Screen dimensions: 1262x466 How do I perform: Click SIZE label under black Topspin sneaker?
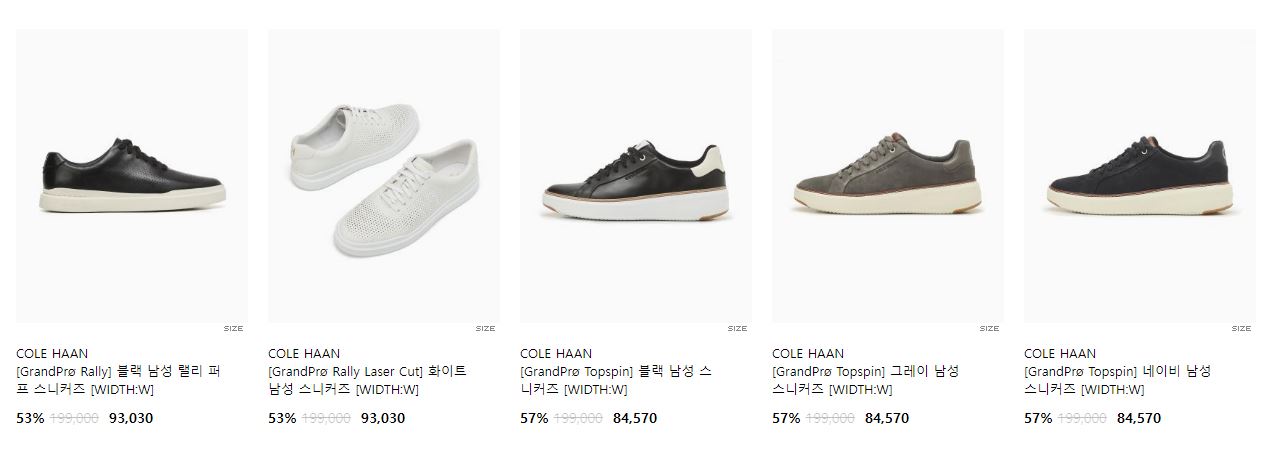pyautogui.click(x=737, y=328)
